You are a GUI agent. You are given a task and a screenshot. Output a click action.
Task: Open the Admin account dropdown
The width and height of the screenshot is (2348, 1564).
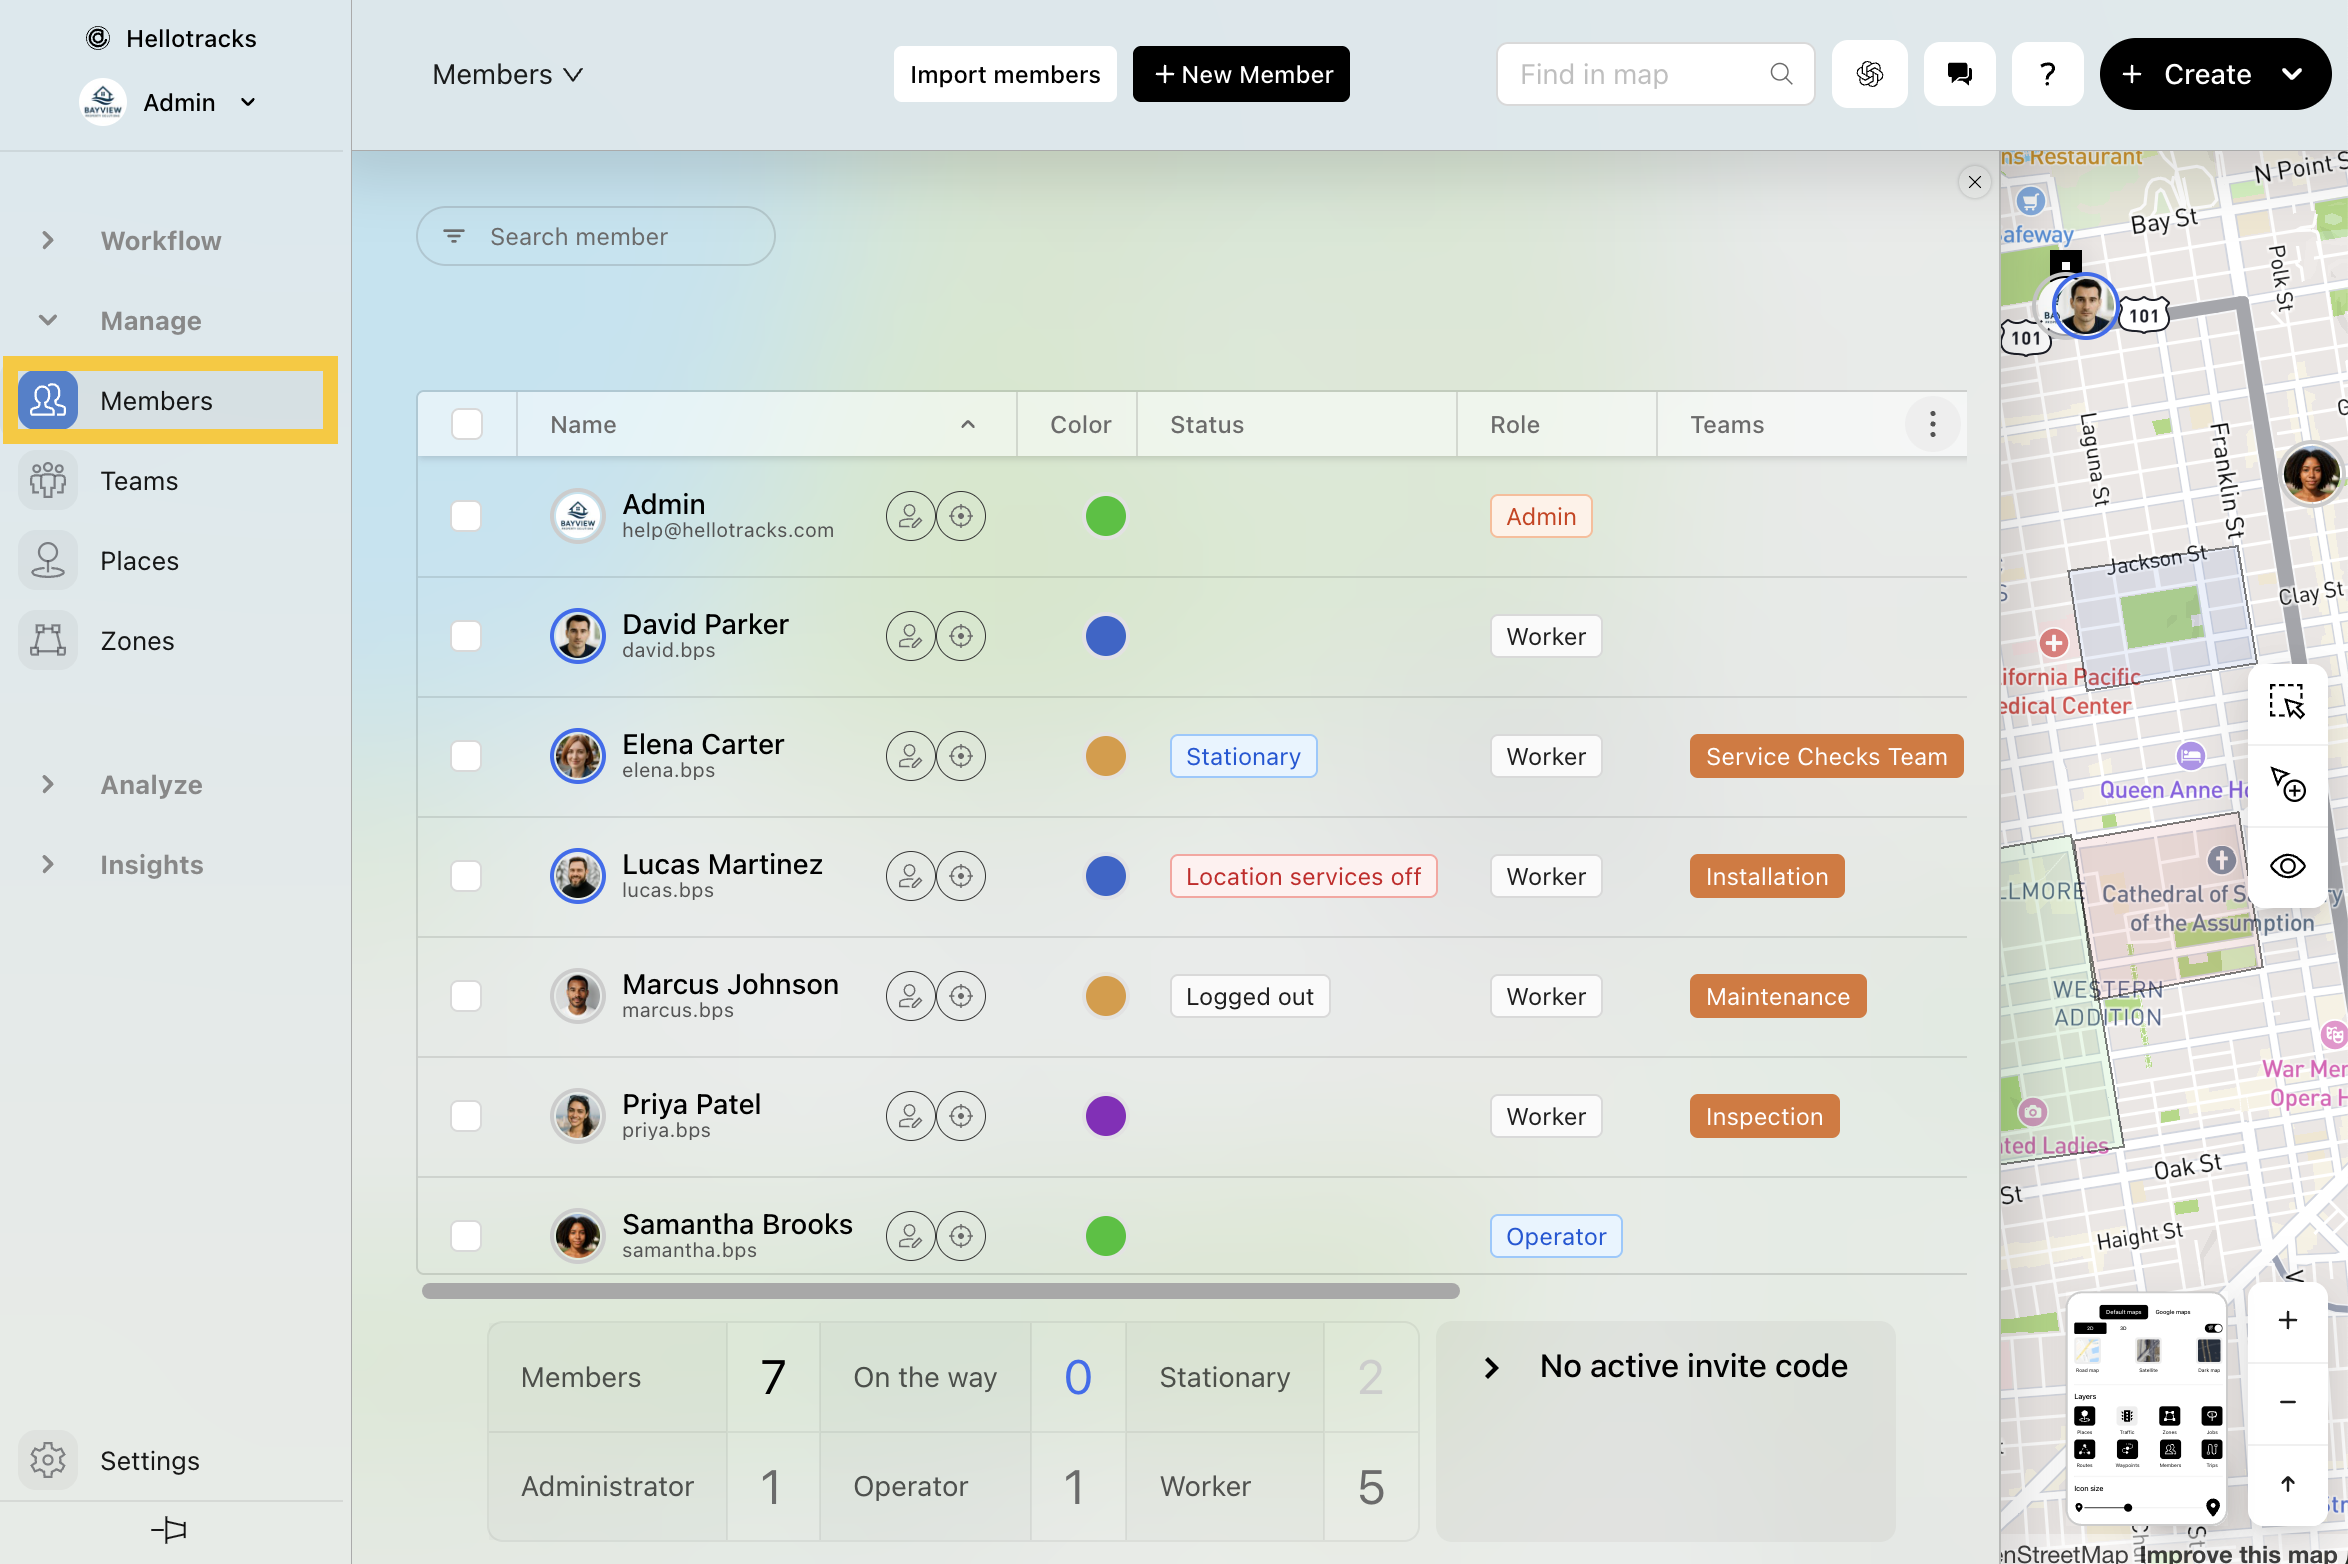tap(170, 102)
